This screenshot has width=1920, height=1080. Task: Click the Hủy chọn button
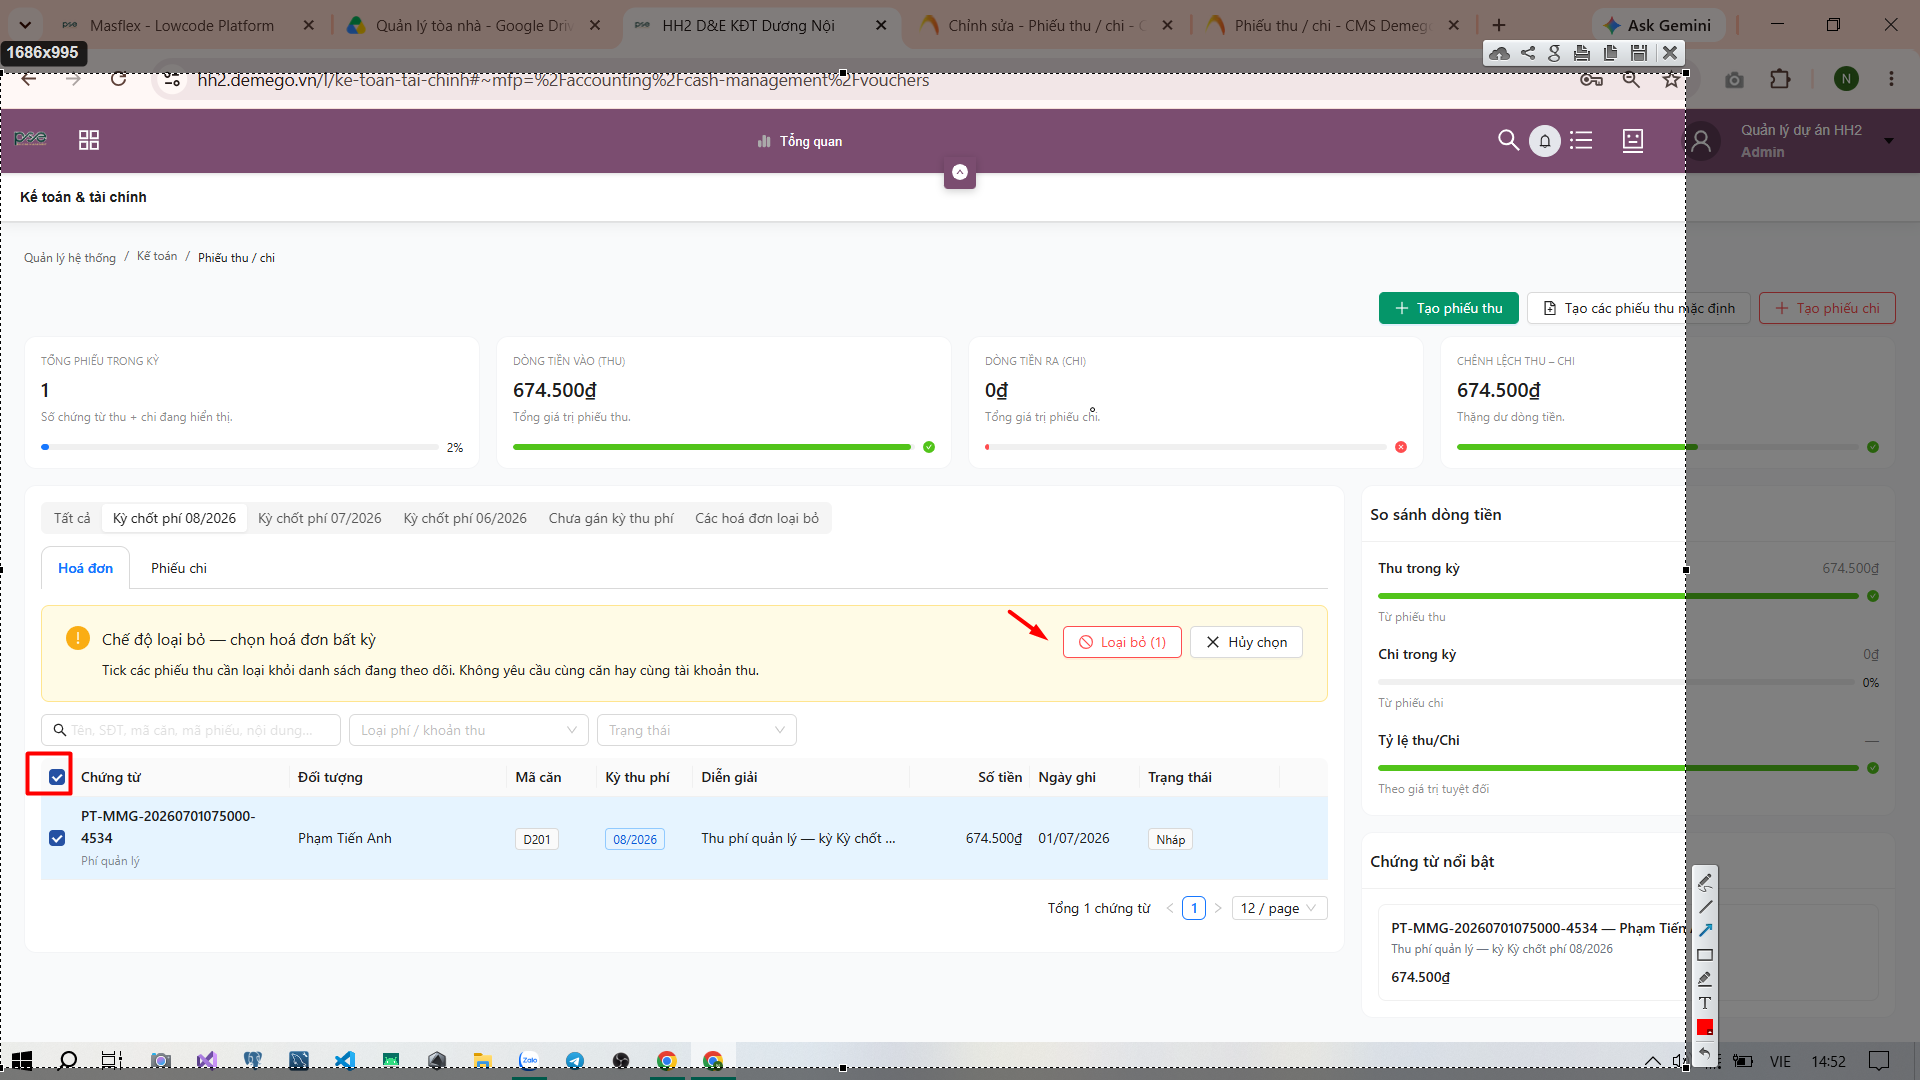1246,642
